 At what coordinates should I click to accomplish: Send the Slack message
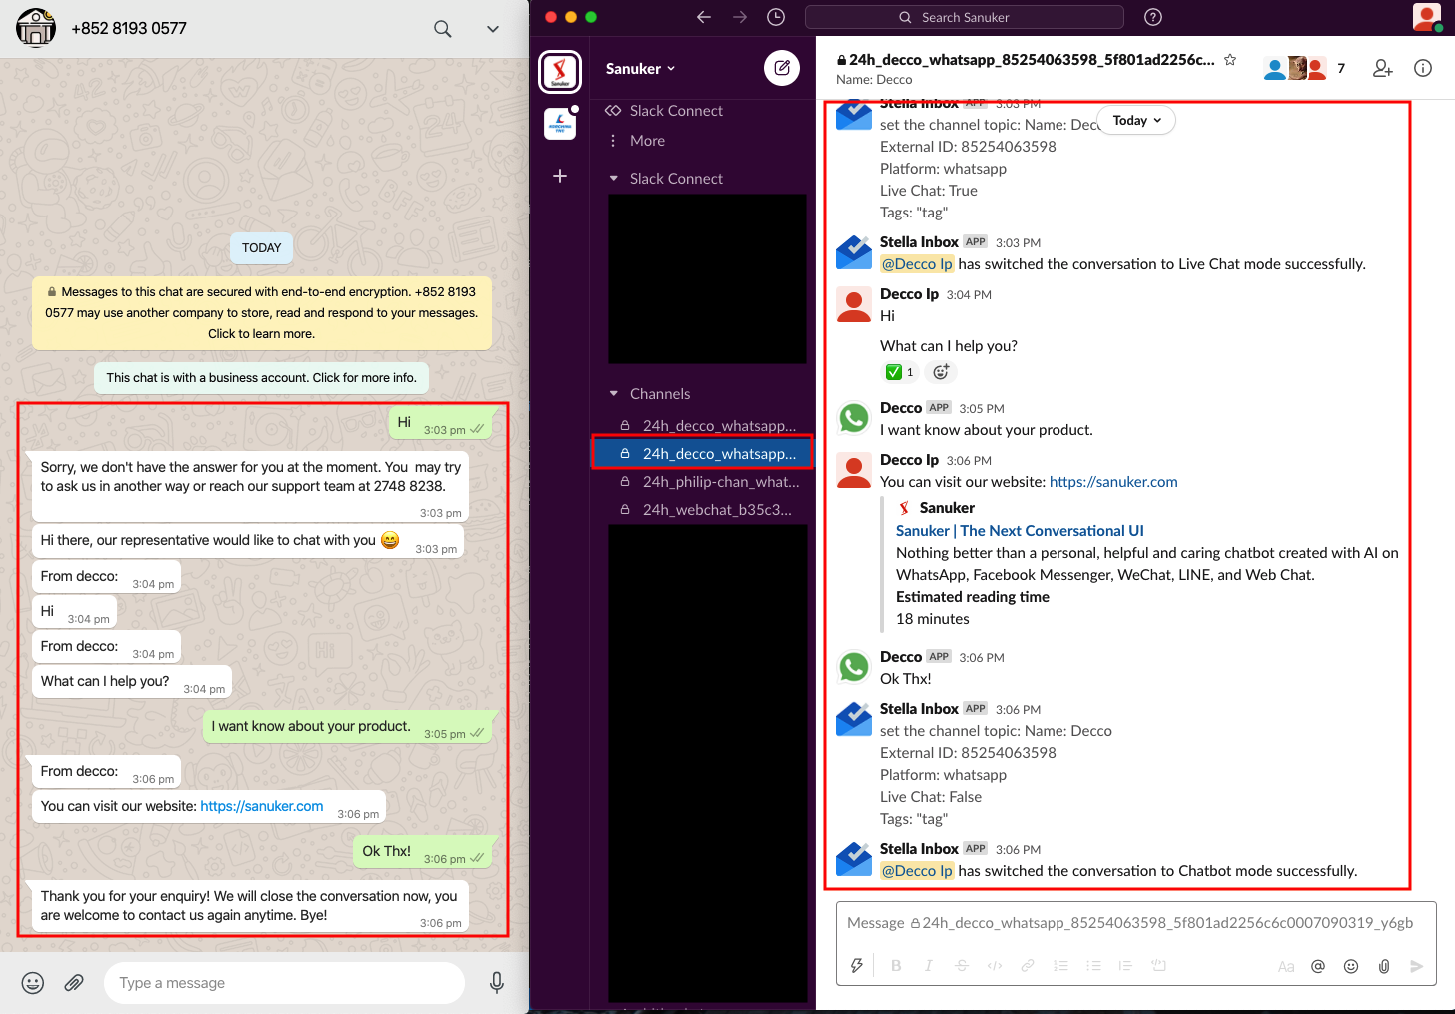(x=1416, y=966)
